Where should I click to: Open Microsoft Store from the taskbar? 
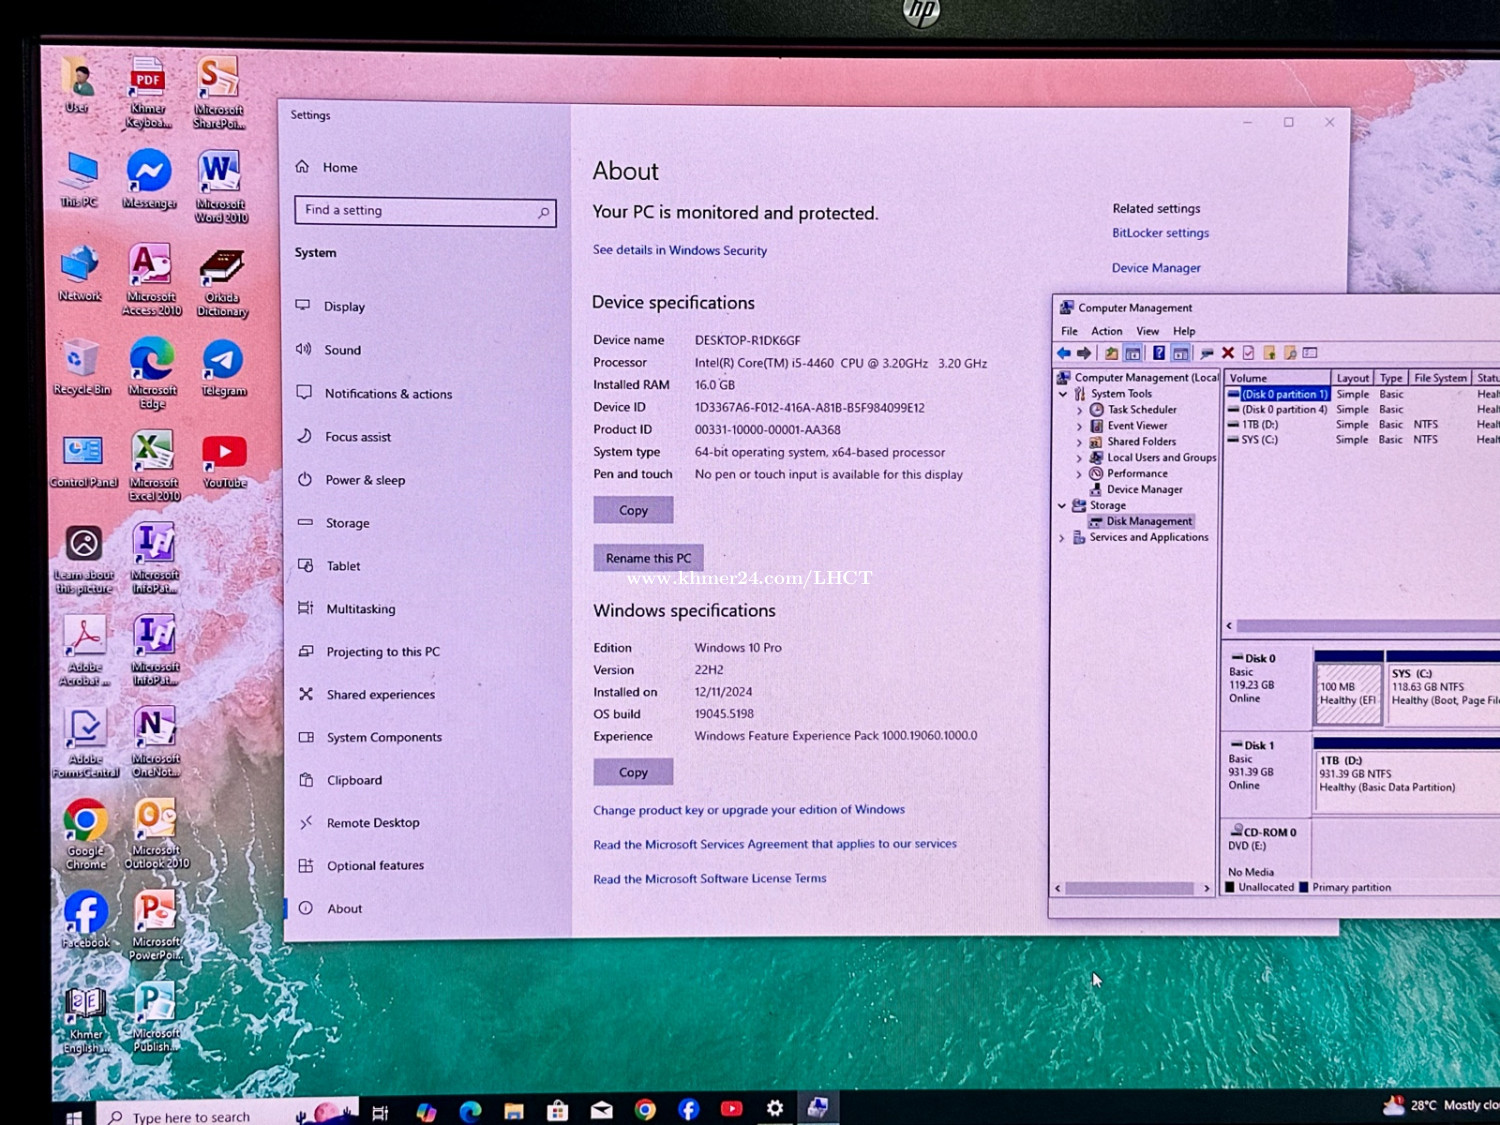tap(558, 1110)
